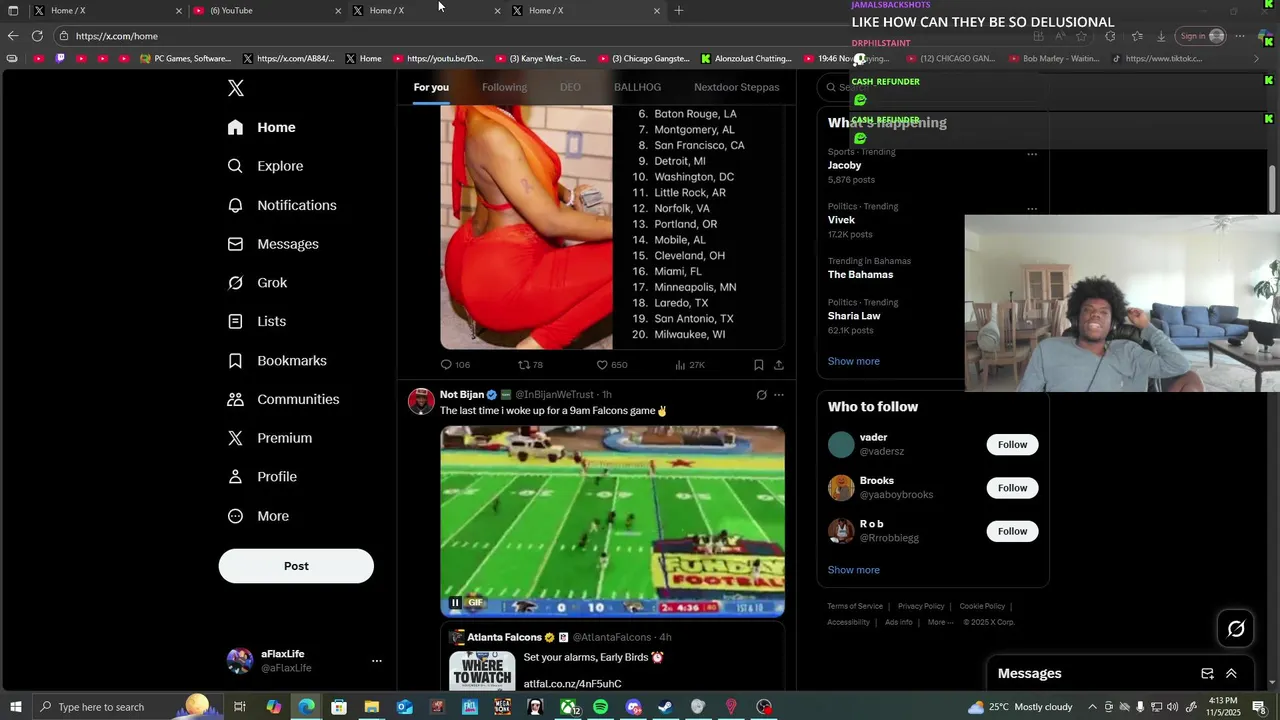This screenshot has width=1280, height=720.
Task: Bookmark the city list post
Action: (x=758, y=365)
